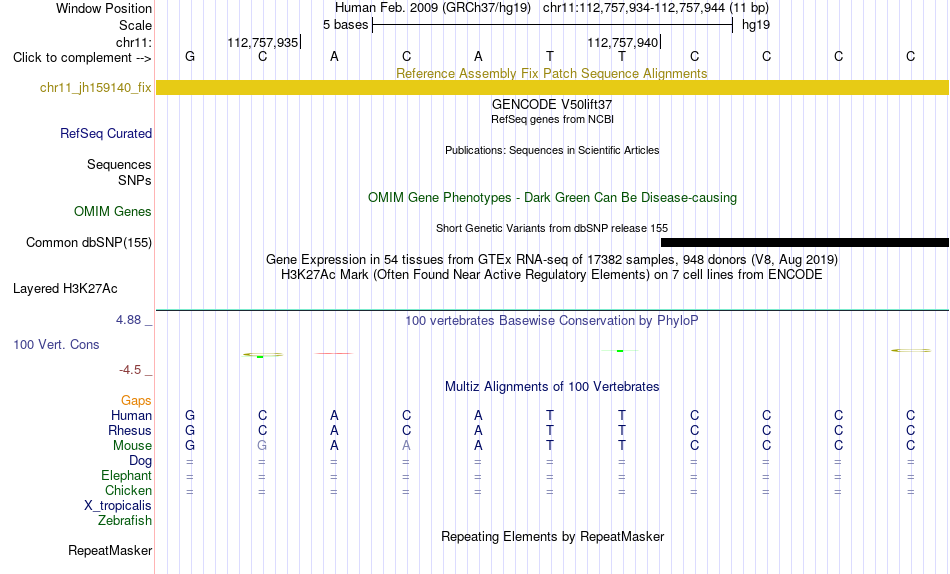The height and width of the screenshot is (574, 950).
Task: Select the Dog alignment row label
Action: pyautogui.click(x=141, y=461)
